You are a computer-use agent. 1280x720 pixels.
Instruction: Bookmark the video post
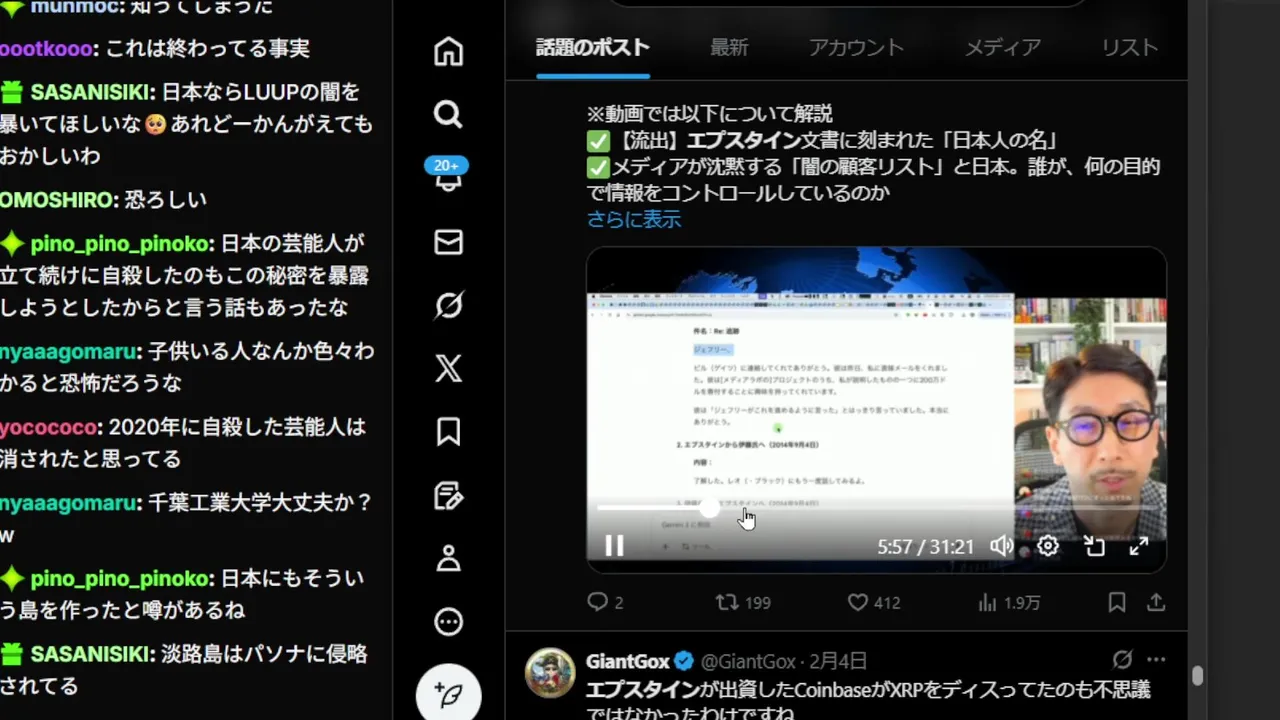pyautogui.click(x=1117, y=602)
